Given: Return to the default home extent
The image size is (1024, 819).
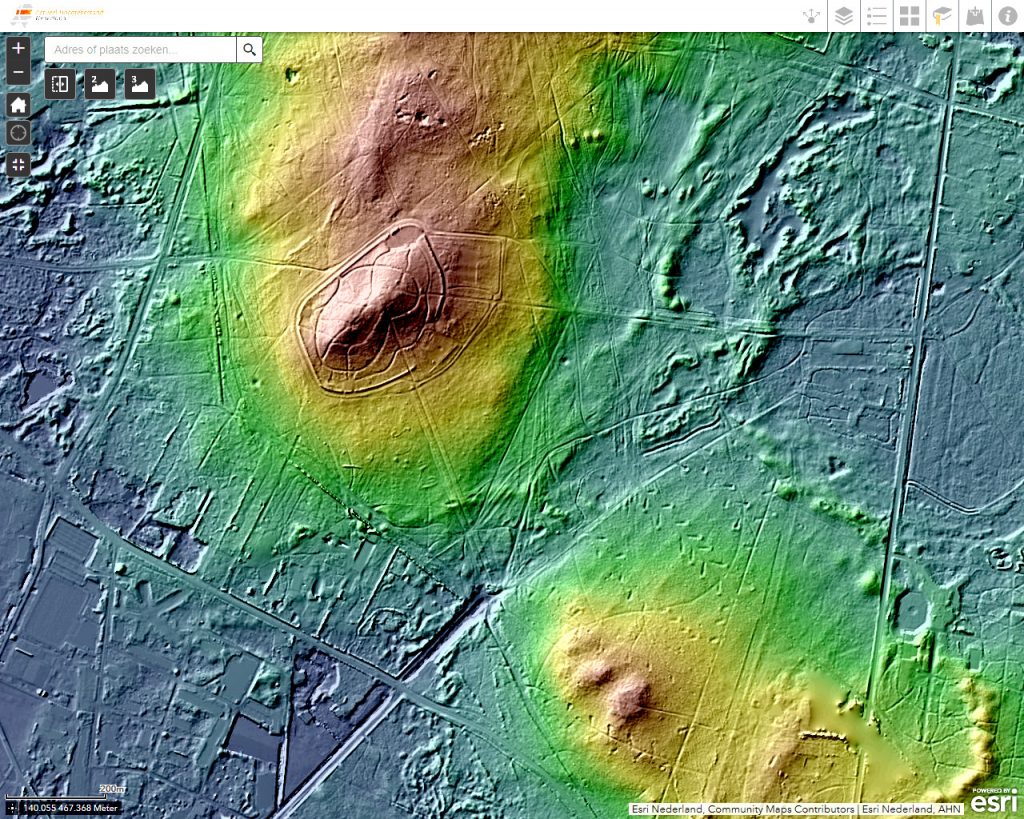Looking at the screenshot, I should click(x=18, y=105).
